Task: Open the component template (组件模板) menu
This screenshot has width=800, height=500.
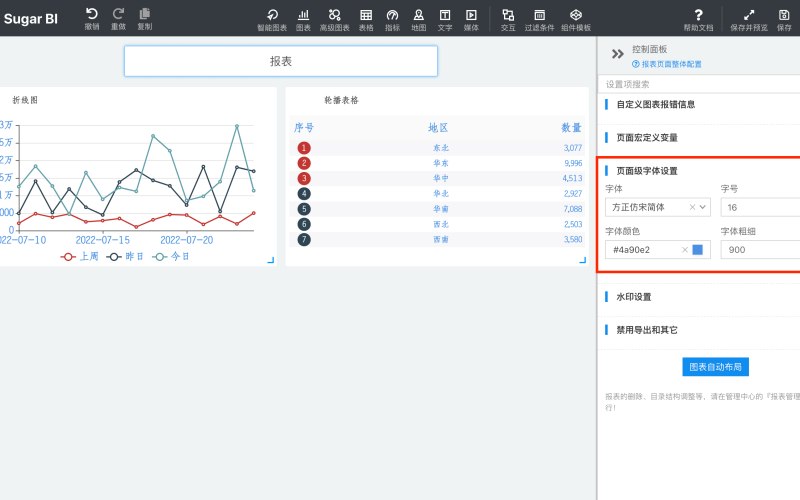Action: pyautogui.click(x=576, y=20)
